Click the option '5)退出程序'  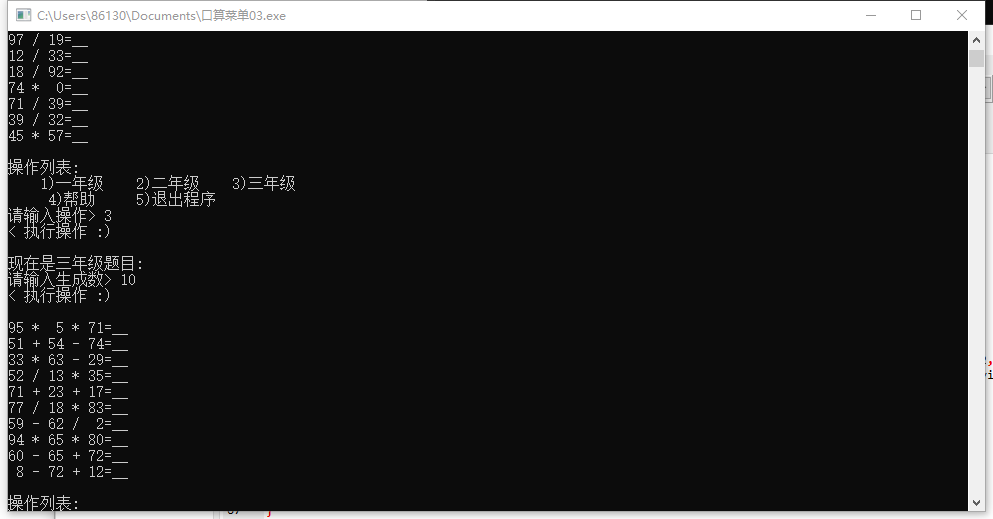tap(176, 199)
